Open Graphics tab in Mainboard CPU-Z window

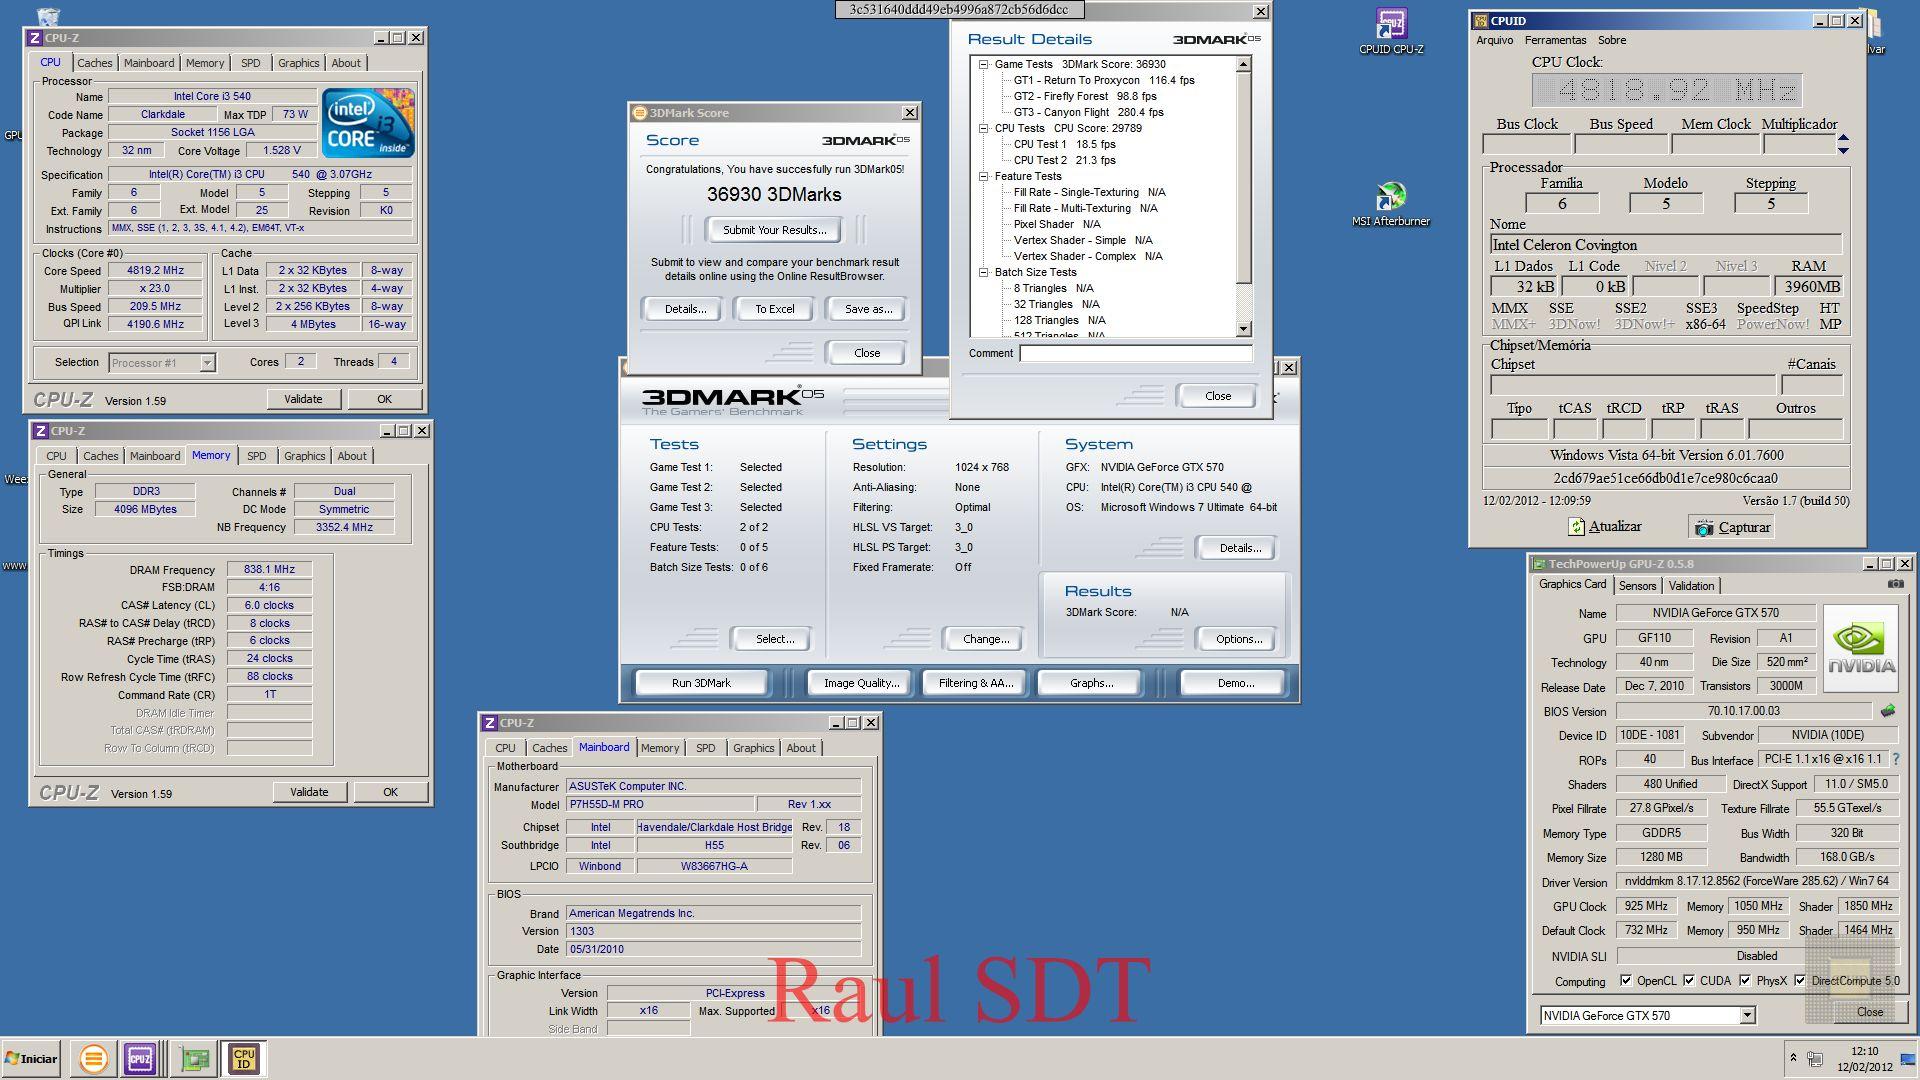coord(753,748)
